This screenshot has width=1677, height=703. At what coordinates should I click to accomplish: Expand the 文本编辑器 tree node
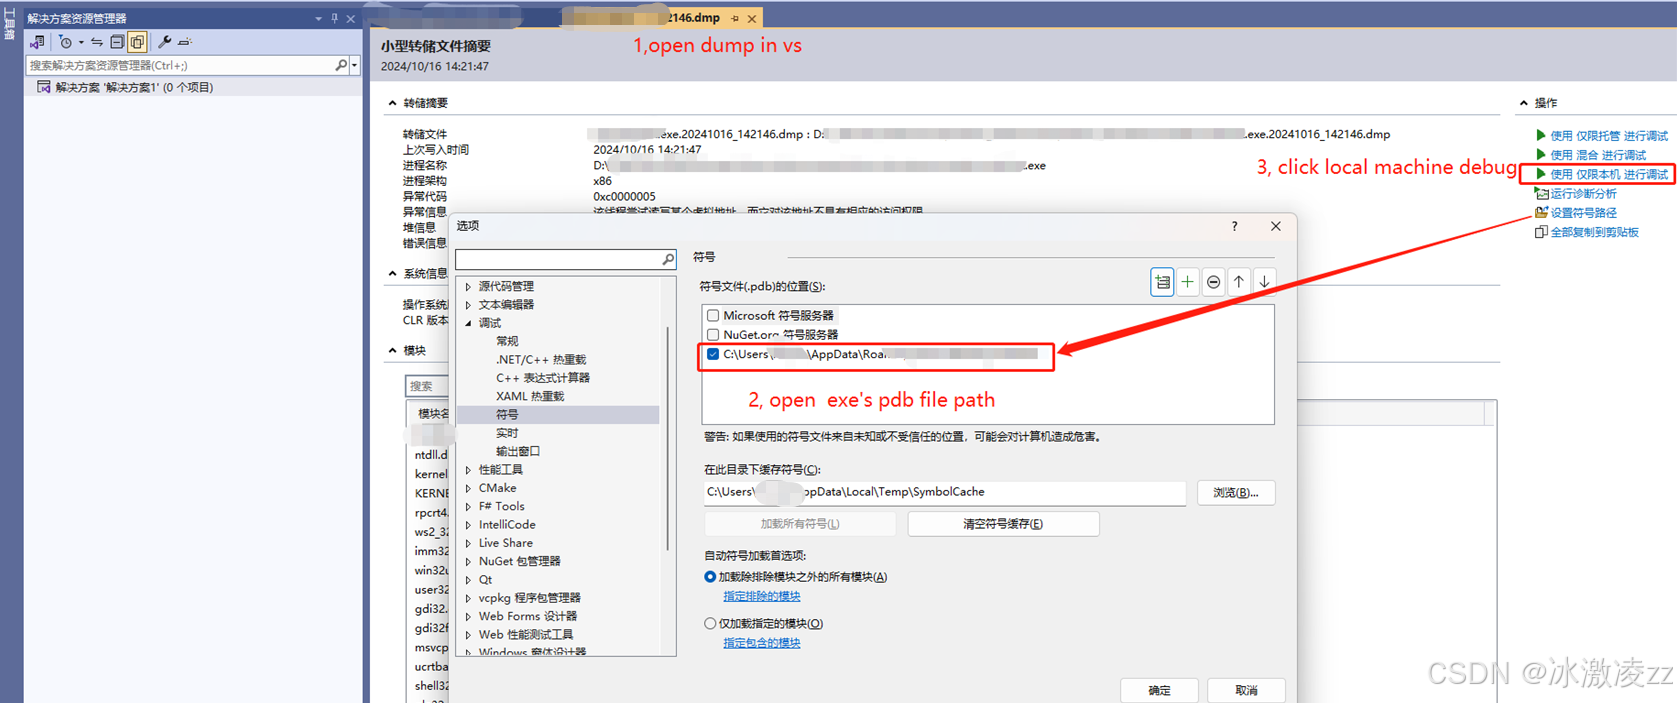[x=468, y=305]
